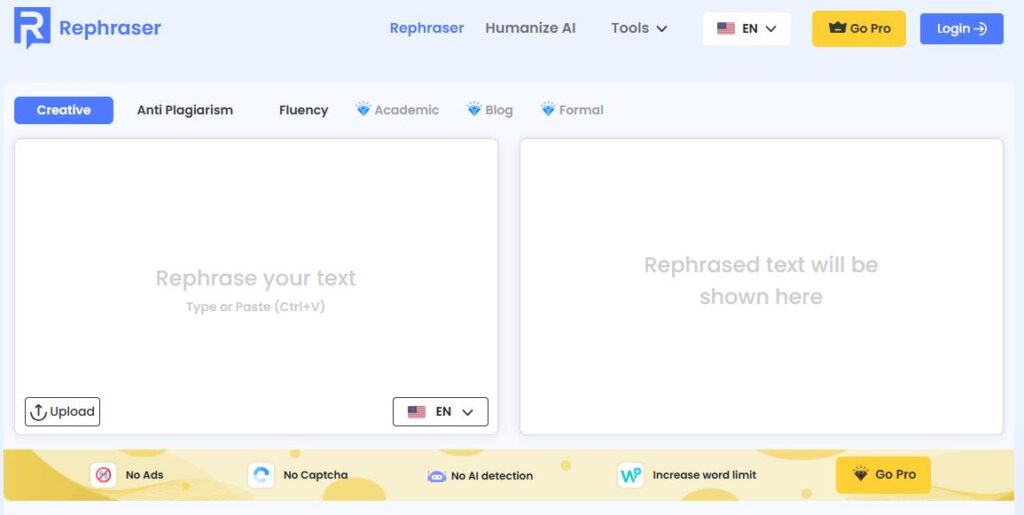The image size is (1024, 515).
Task: Click the diamond icon beside Blog
Action: tap(474, 110)
